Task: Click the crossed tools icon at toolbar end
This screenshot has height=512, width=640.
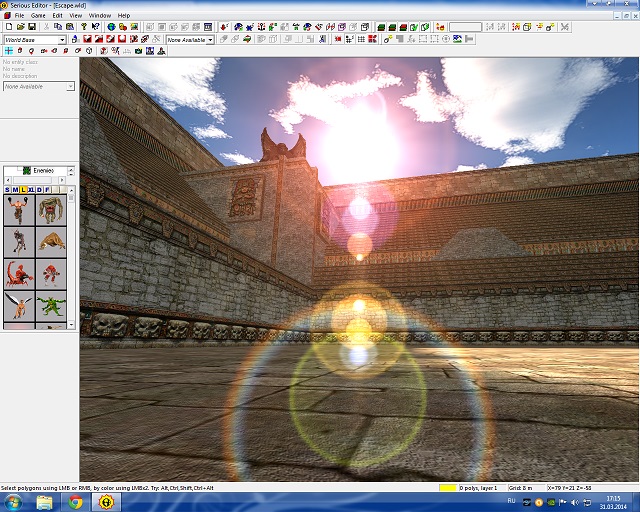Action: (x=564, y=27)
